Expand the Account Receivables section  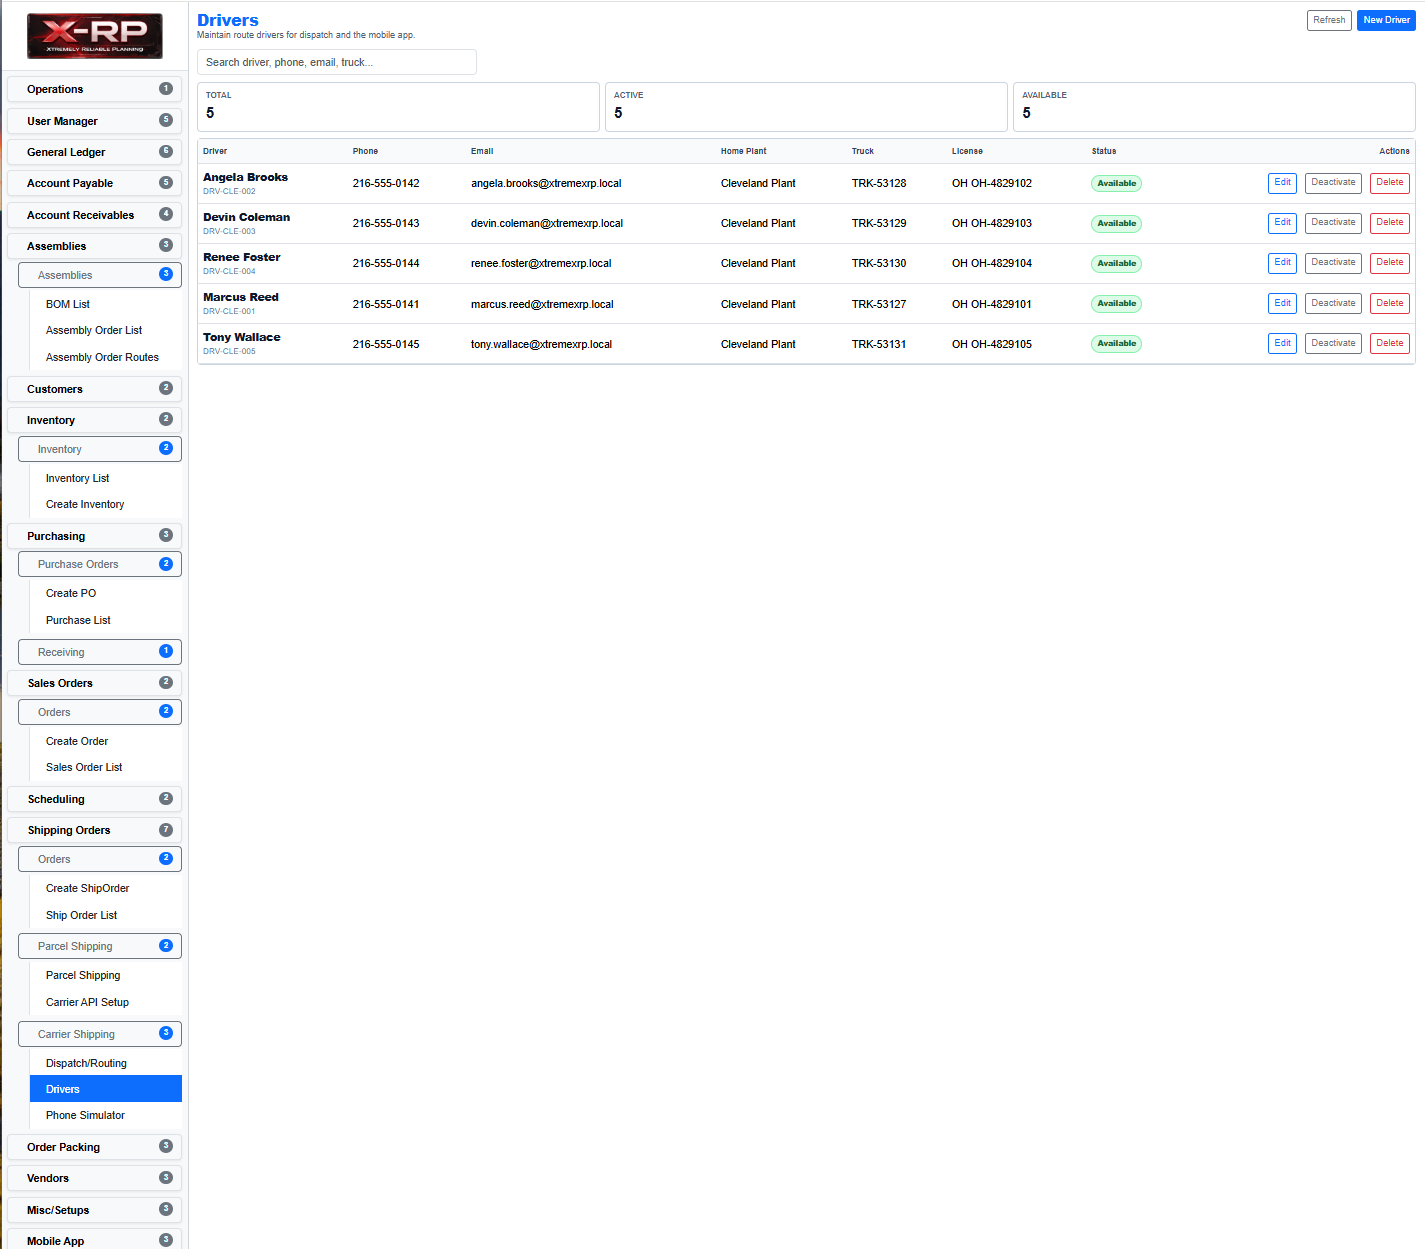[94, 215]
